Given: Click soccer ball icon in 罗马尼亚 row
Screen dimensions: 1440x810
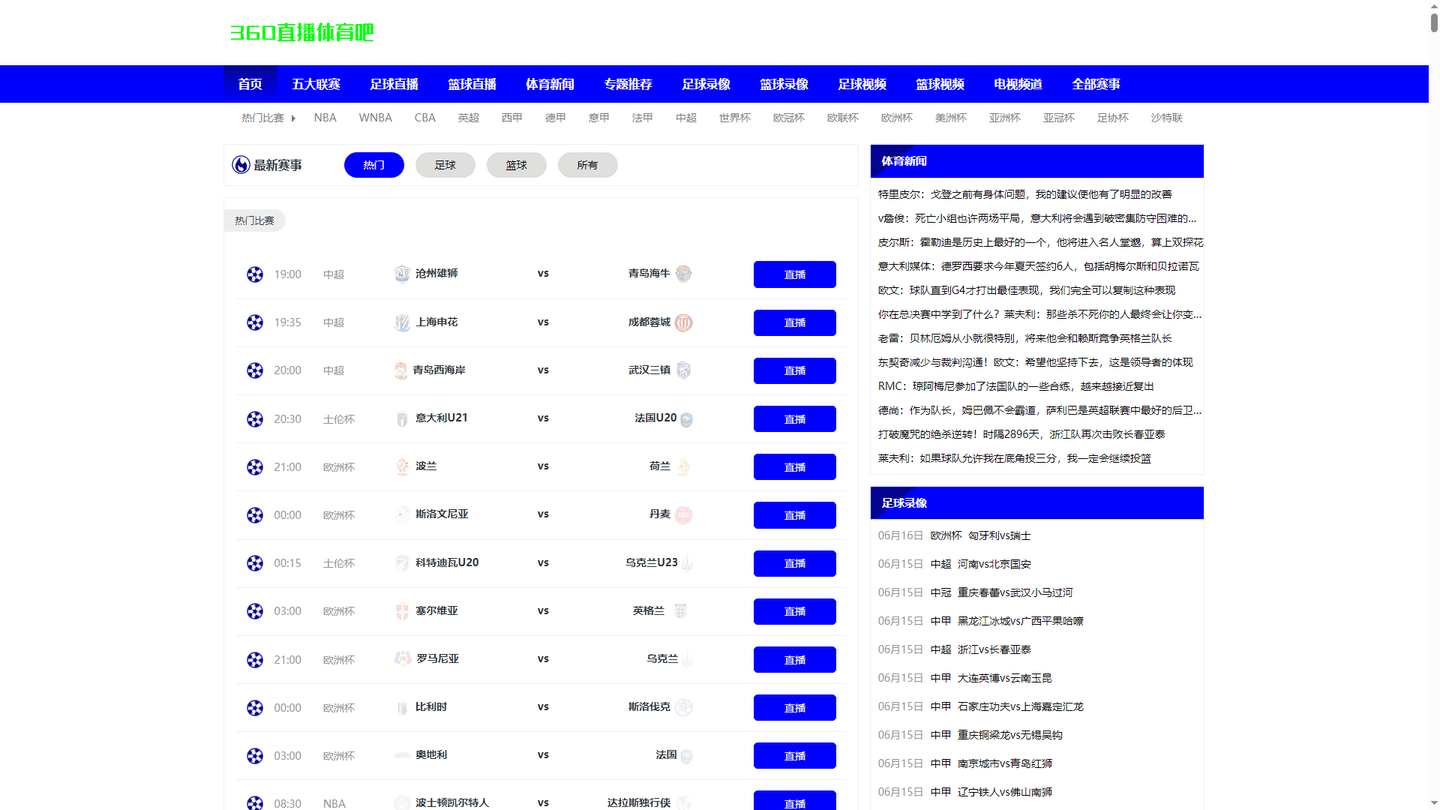Looking at the screenshot, I should click(x=255, y=660).
